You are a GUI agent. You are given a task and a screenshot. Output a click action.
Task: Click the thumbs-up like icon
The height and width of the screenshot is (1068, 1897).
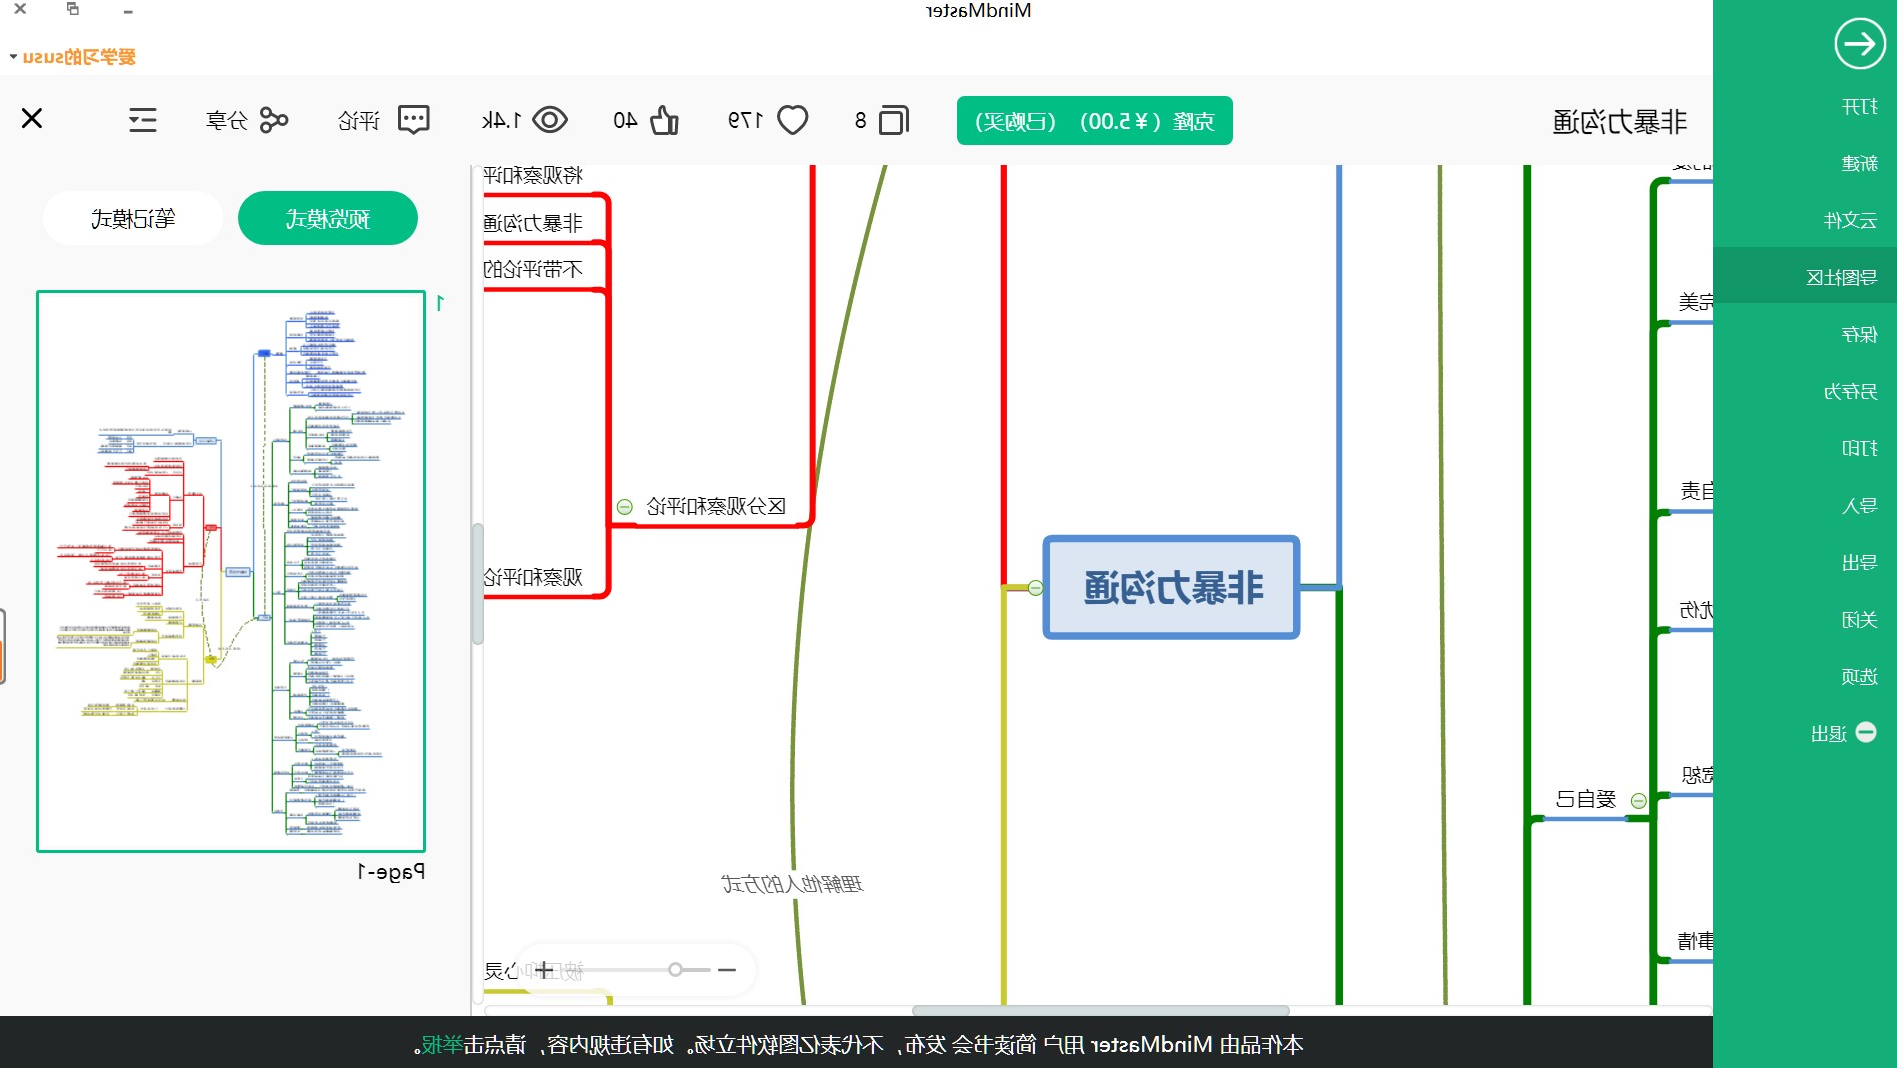664,121
